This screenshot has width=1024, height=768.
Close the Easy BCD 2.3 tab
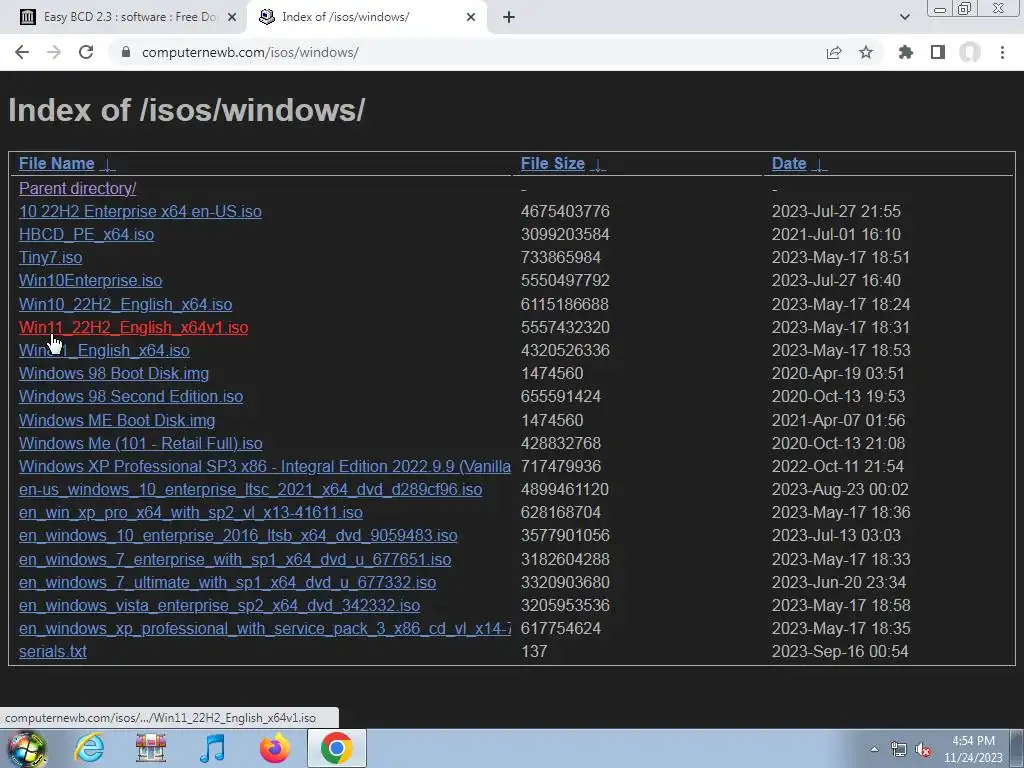(232, 17)
